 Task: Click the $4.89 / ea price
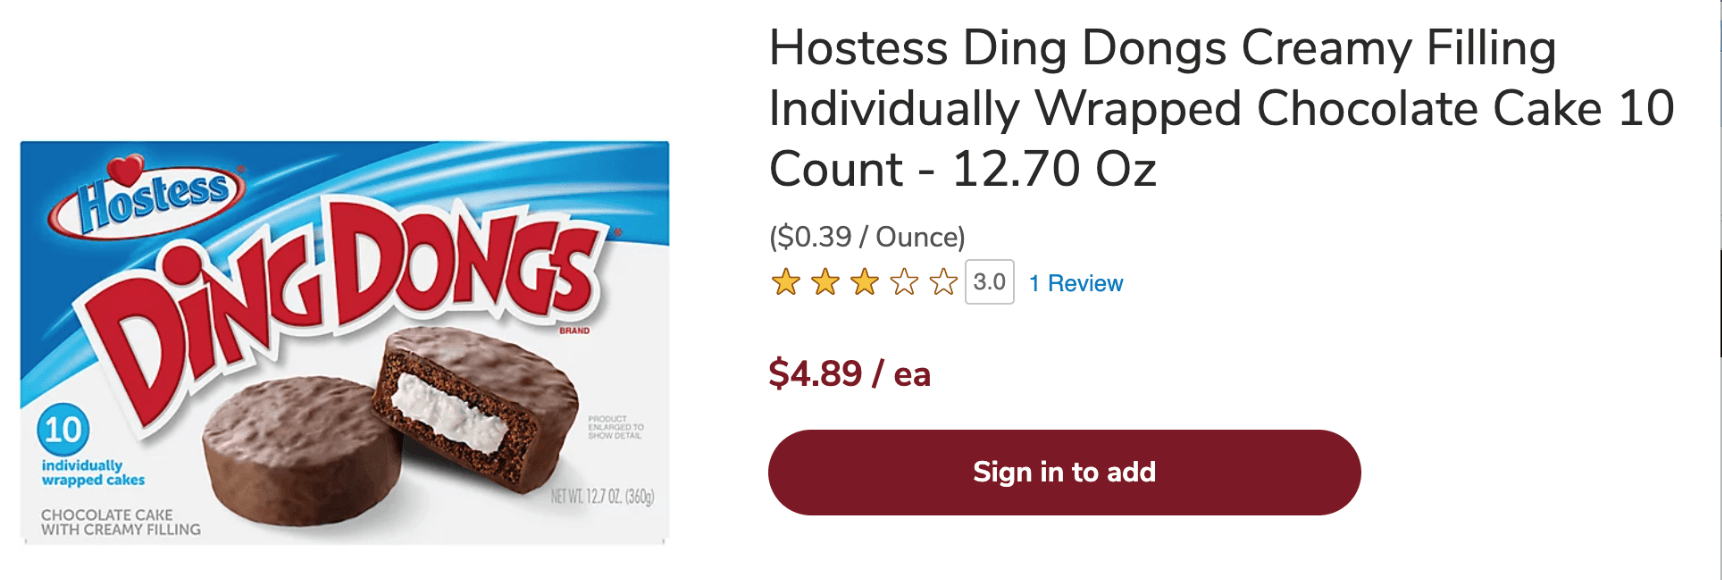click(849, 374)
